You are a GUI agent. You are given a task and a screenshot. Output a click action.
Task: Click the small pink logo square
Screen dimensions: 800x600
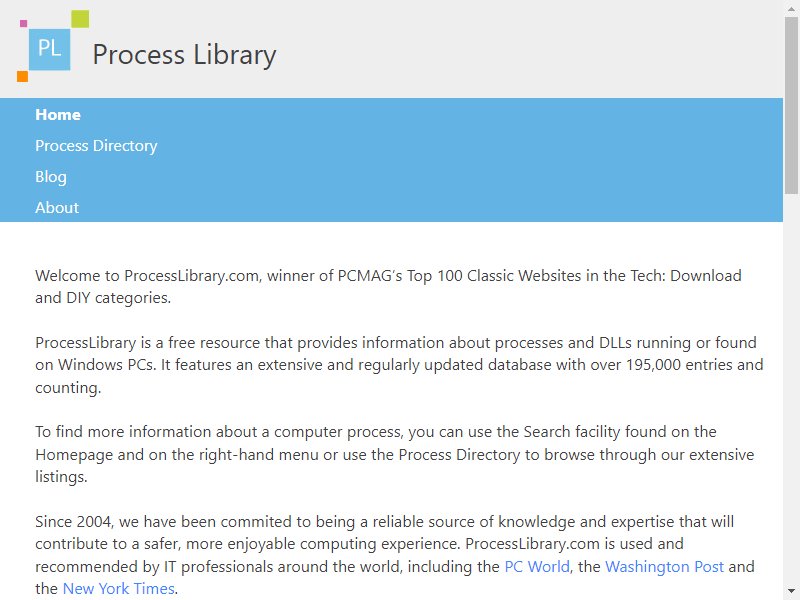tap(23, 23)
